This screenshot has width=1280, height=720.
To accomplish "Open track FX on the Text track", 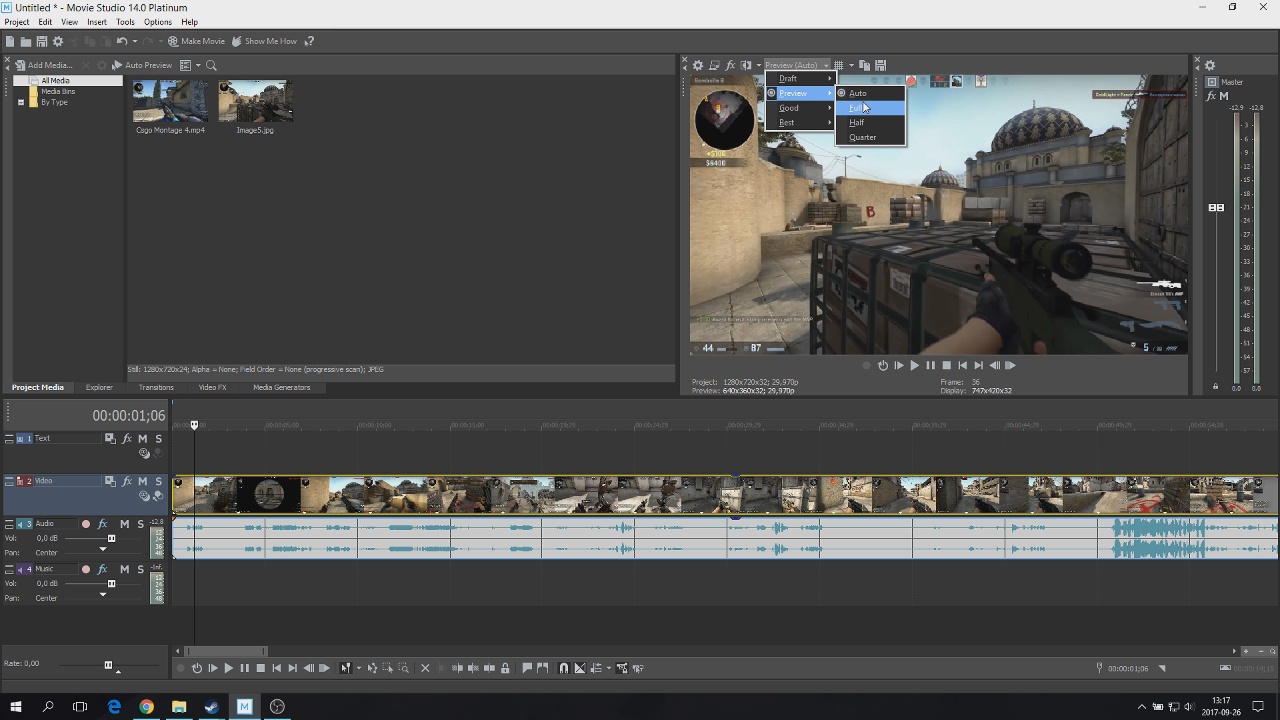I will point(127,439).
